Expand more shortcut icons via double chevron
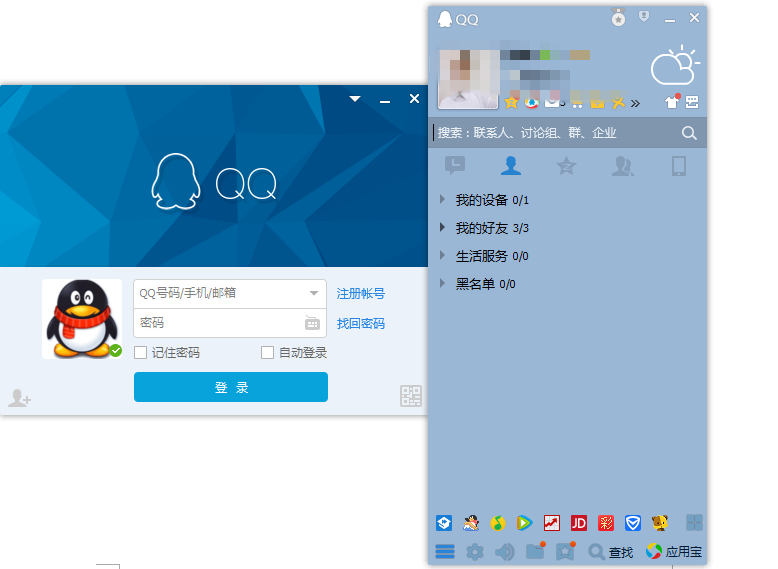Image resolution: width=778 pixels, height=569 pixels. (635, 103)
